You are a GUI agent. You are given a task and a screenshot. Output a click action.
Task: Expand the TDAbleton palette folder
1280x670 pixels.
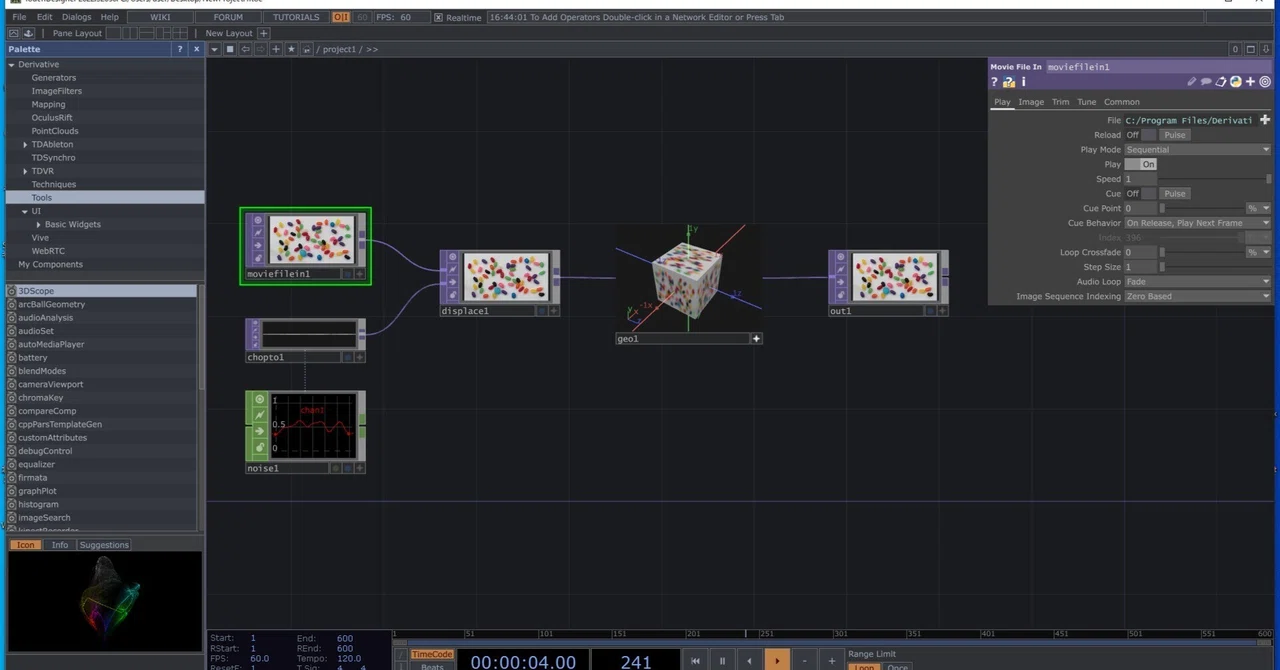[x=25, y=145]
